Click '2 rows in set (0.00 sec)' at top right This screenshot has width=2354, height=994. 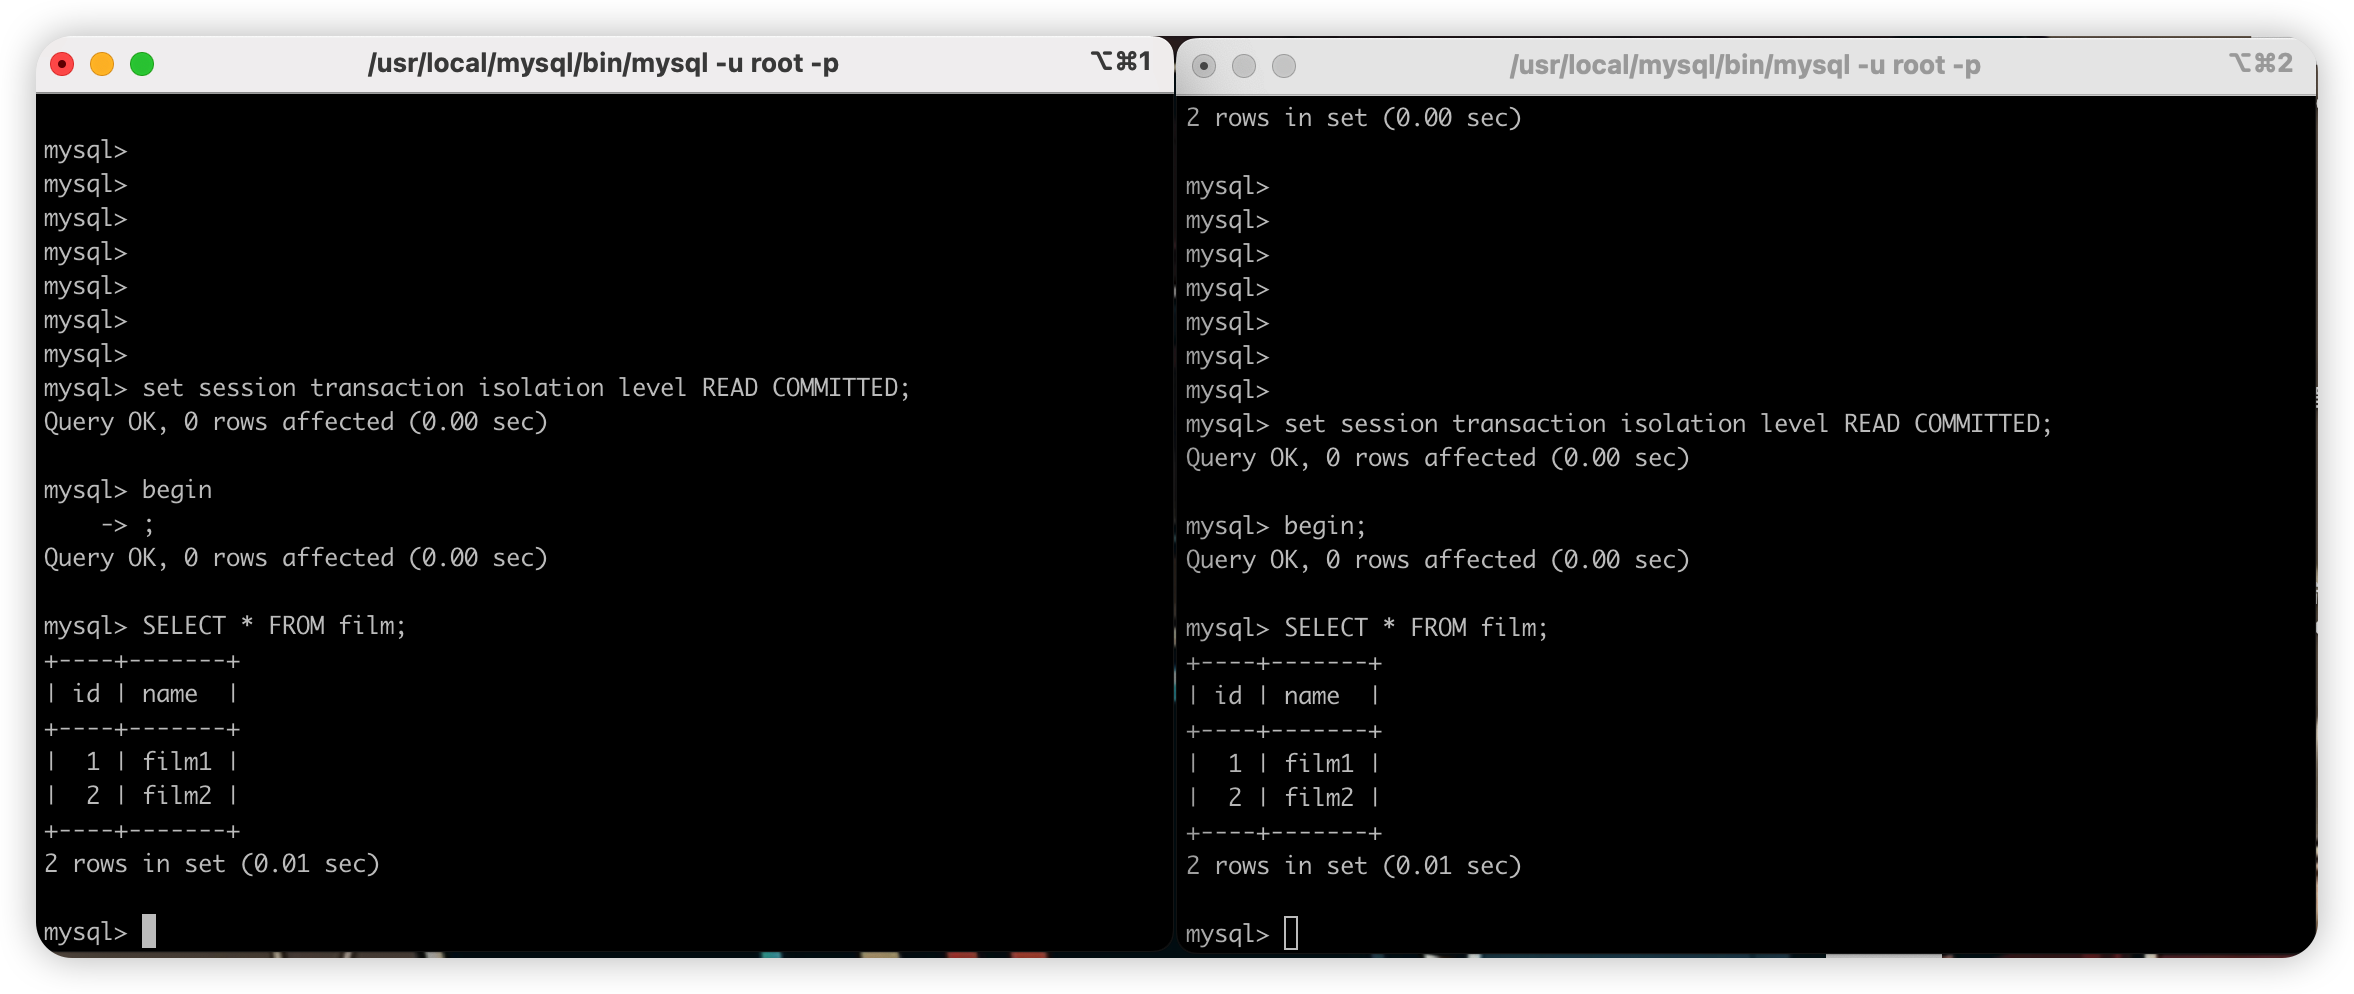tap(1354, 118)
